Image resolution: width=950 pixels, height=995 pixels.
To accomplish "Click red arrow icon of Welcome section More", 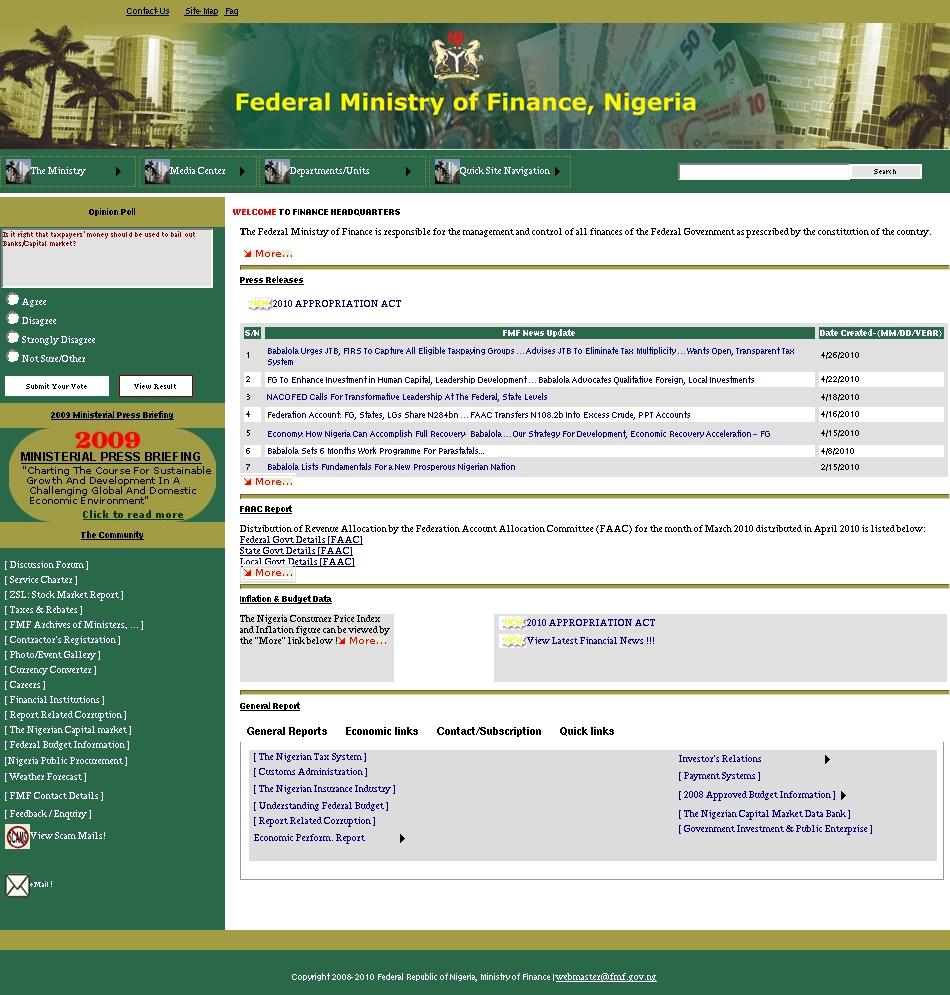I will click(x=247, y=254).
